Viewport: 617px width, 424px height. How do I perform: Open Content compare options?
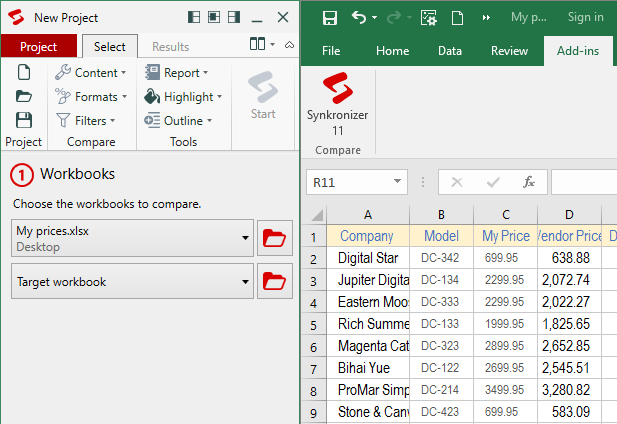click(x=91, y=73)
